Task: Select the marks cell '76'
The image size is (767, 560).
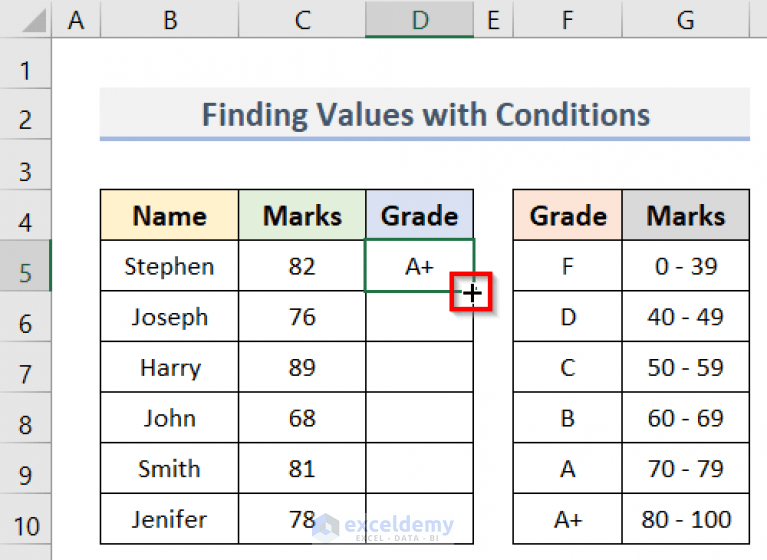Action: 302,317
